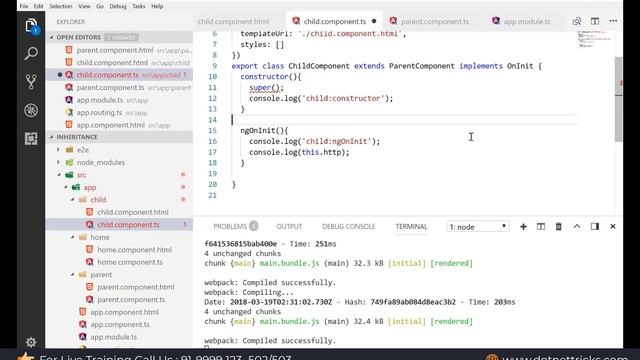Click line number 15 in gutter
The height and width of the screenshot is (360, 640).
pyautogui.click(x=212, y=131)
